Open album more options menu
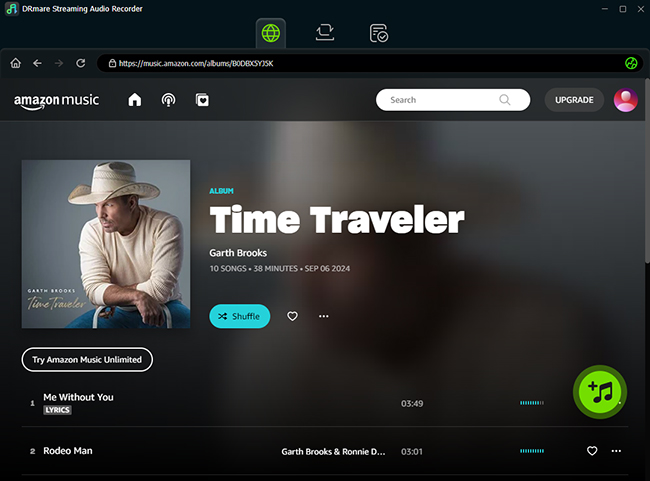 point(324,316)
